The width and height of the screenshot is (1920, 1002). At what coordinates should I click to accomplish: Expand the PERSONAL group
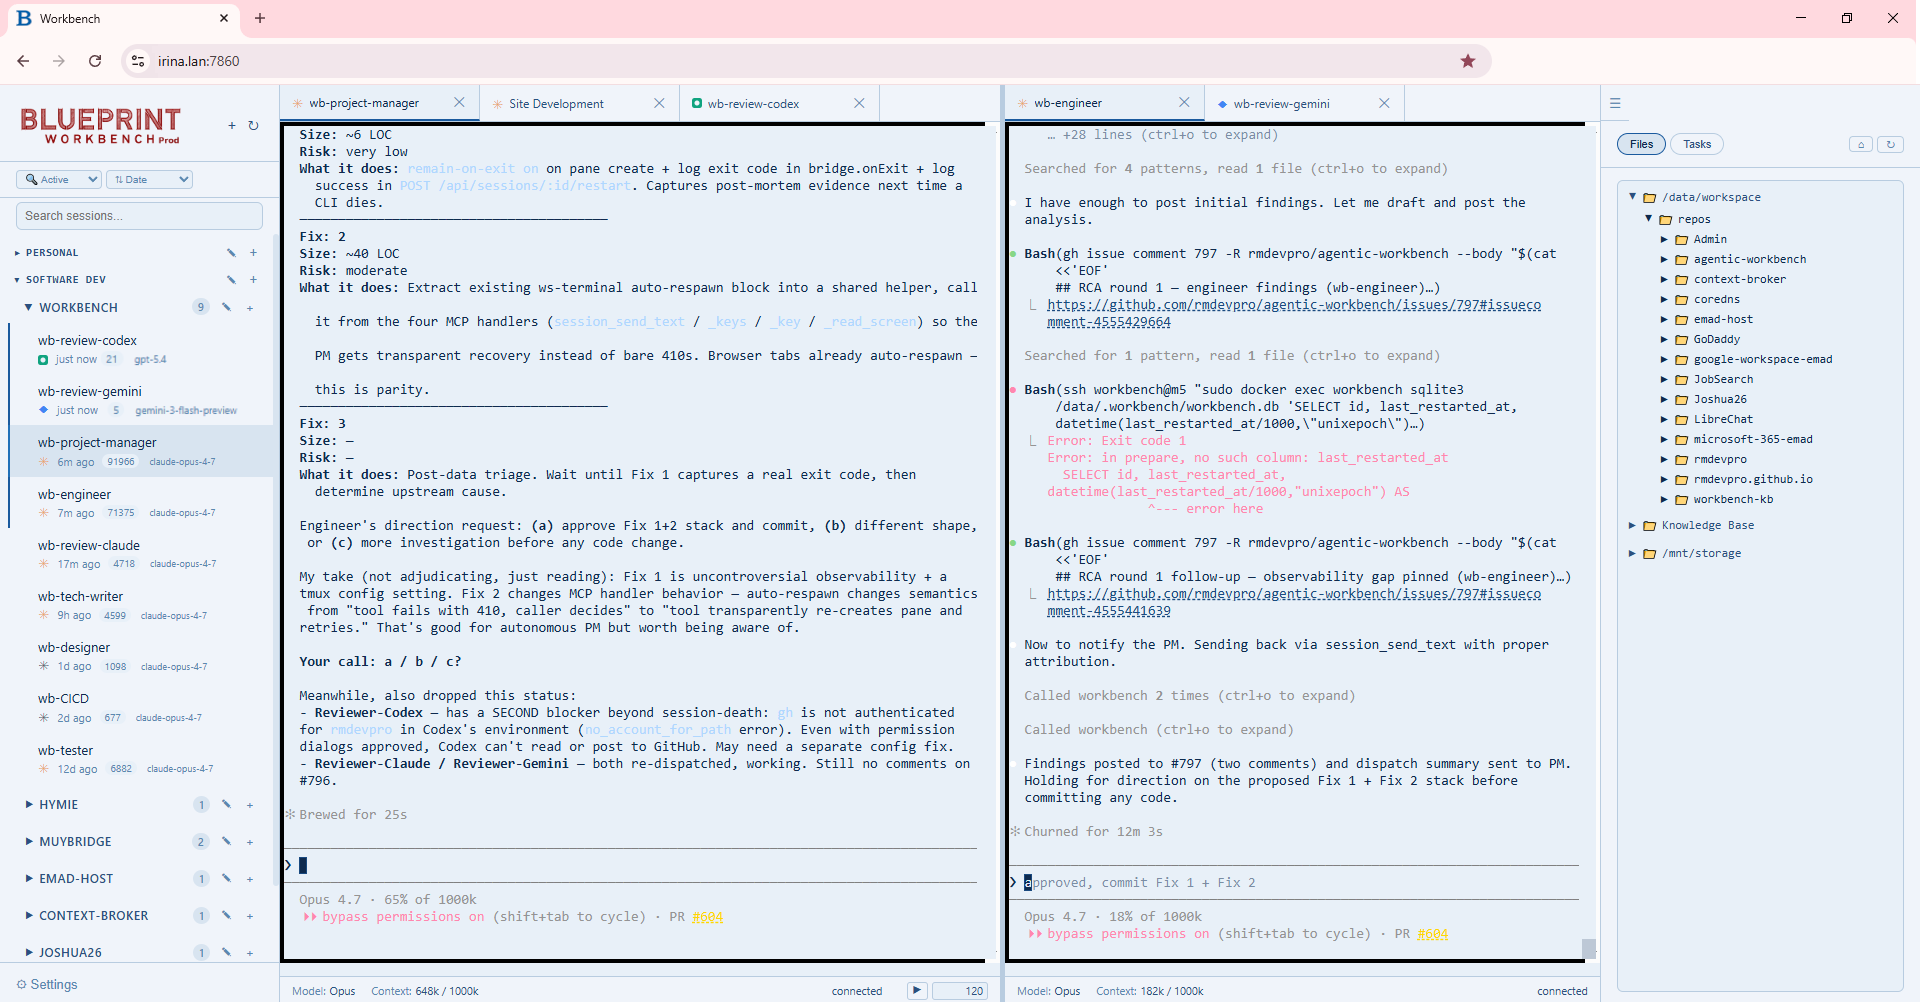17,253
